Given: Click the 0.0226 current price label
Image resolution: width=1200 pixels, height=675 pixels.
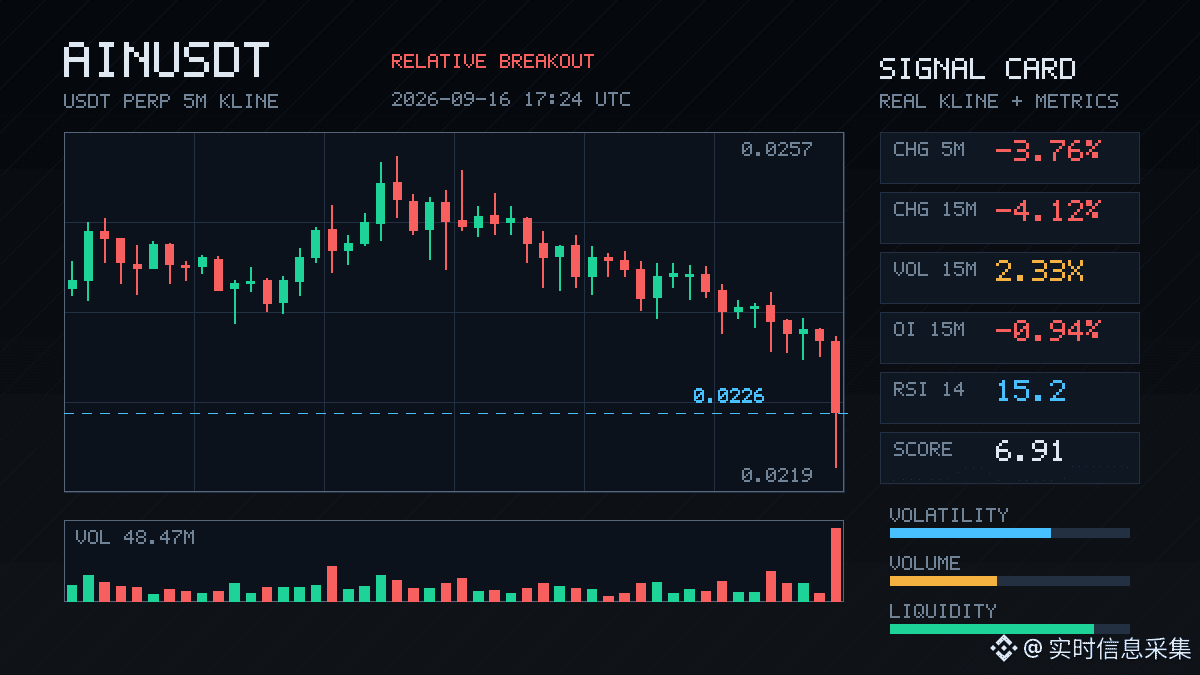Looking at the screenshot, I should coord(728,396).
